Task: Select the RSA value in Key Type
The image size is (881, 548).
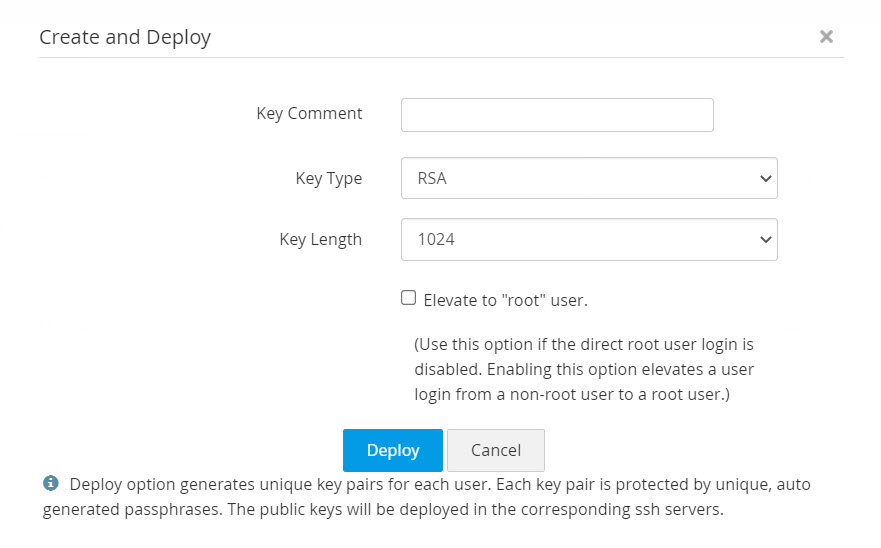Action: pos(431,179)
